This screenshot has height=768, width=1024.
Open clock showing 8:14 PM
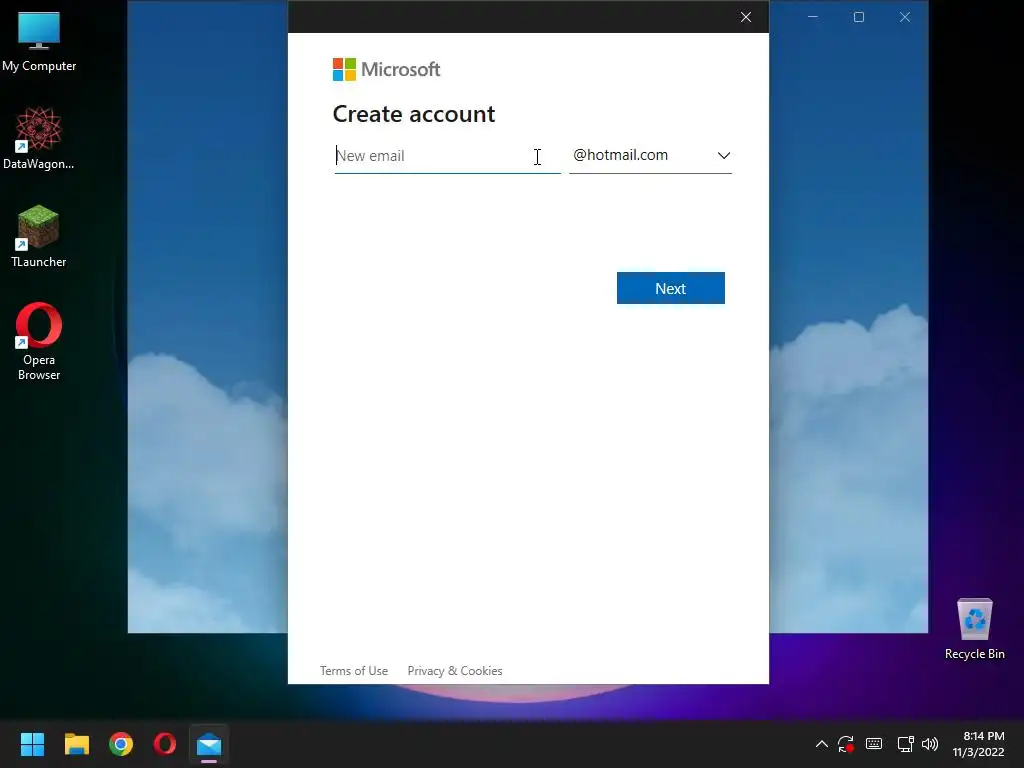978,744
